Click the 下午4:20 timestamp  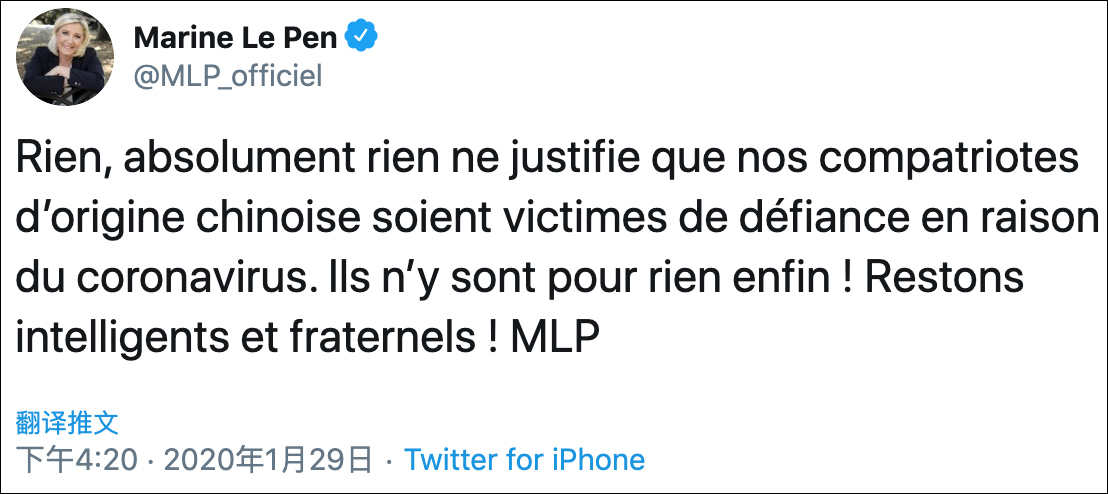tap(78, 460)
